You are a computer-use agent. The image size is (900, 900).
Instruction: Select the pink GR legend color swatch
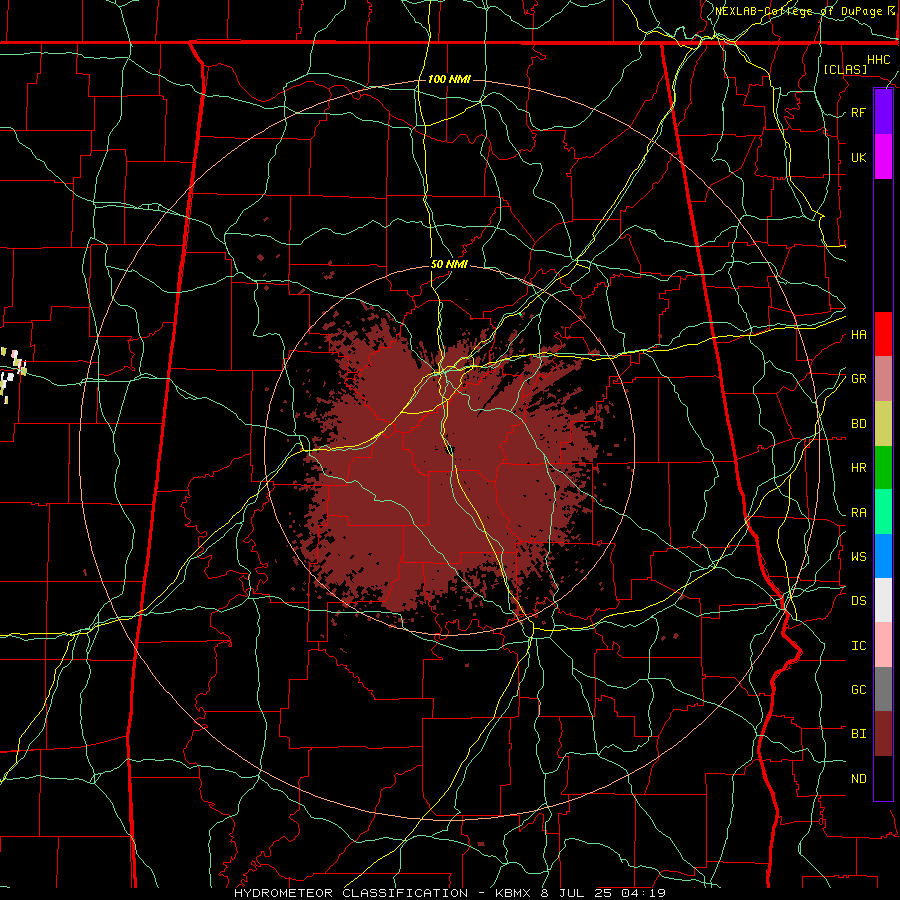coord(883,379)
